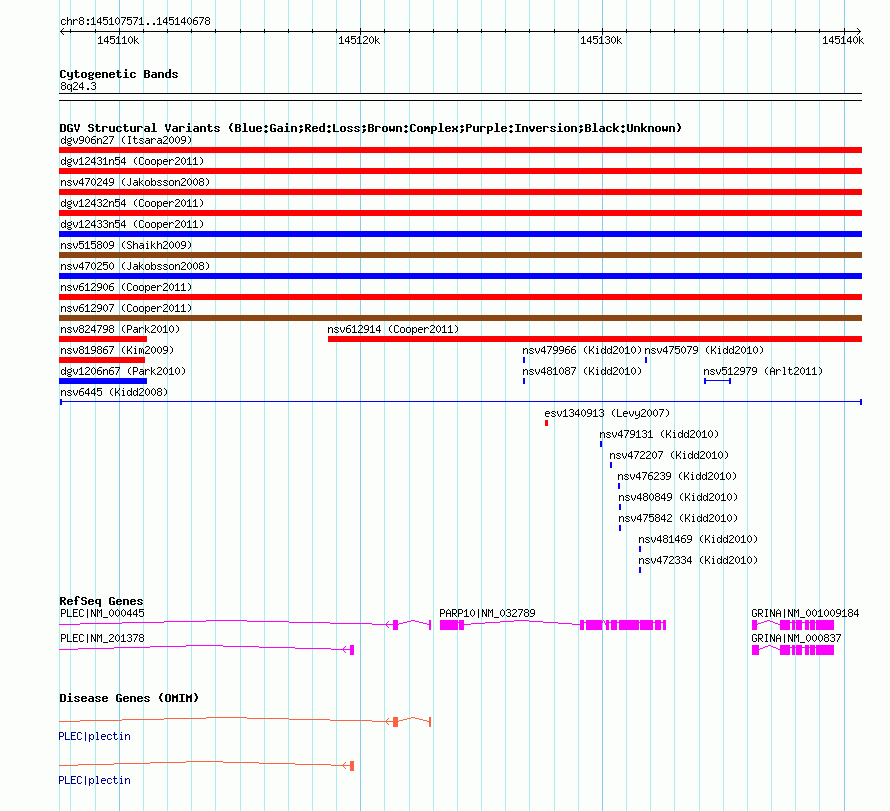Click the chr8:145107571..145140678 coordinate label
Viewport: 890px width, 811px height.
(135, 22)
